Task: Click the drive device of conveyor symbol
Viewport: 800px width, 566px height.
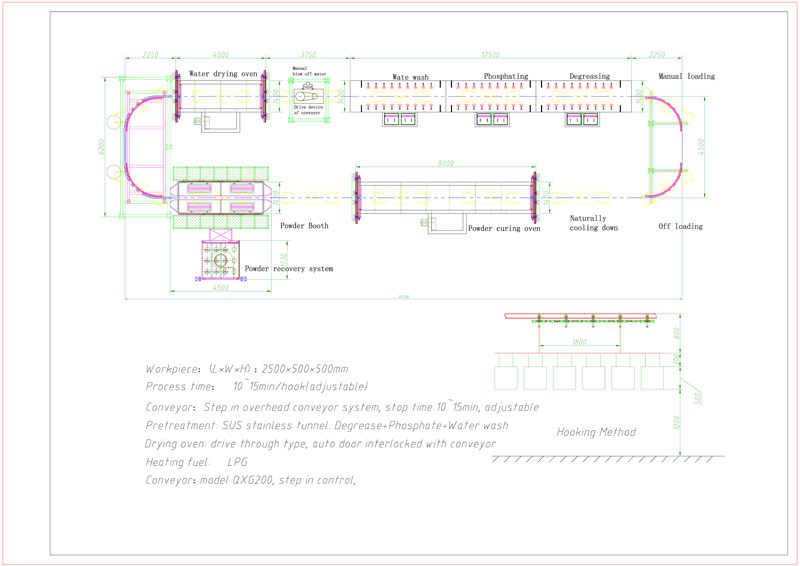Action: click(306, 96)
